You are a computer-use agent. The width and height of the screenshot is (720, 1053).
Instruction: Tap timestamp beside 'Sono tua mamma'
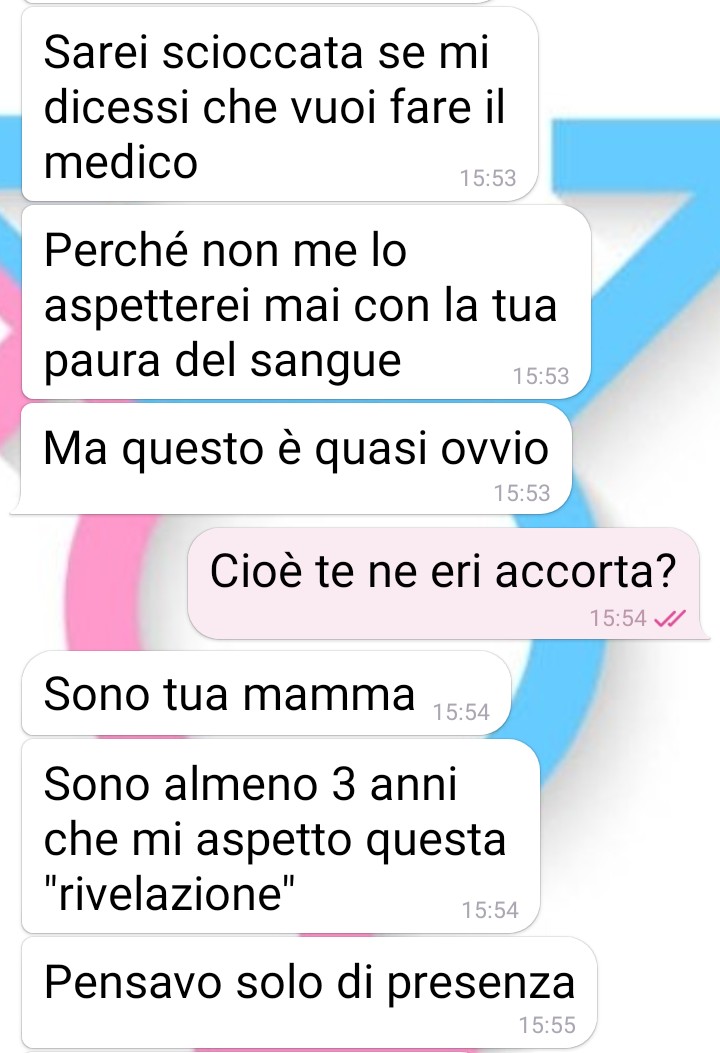(461, 712)
